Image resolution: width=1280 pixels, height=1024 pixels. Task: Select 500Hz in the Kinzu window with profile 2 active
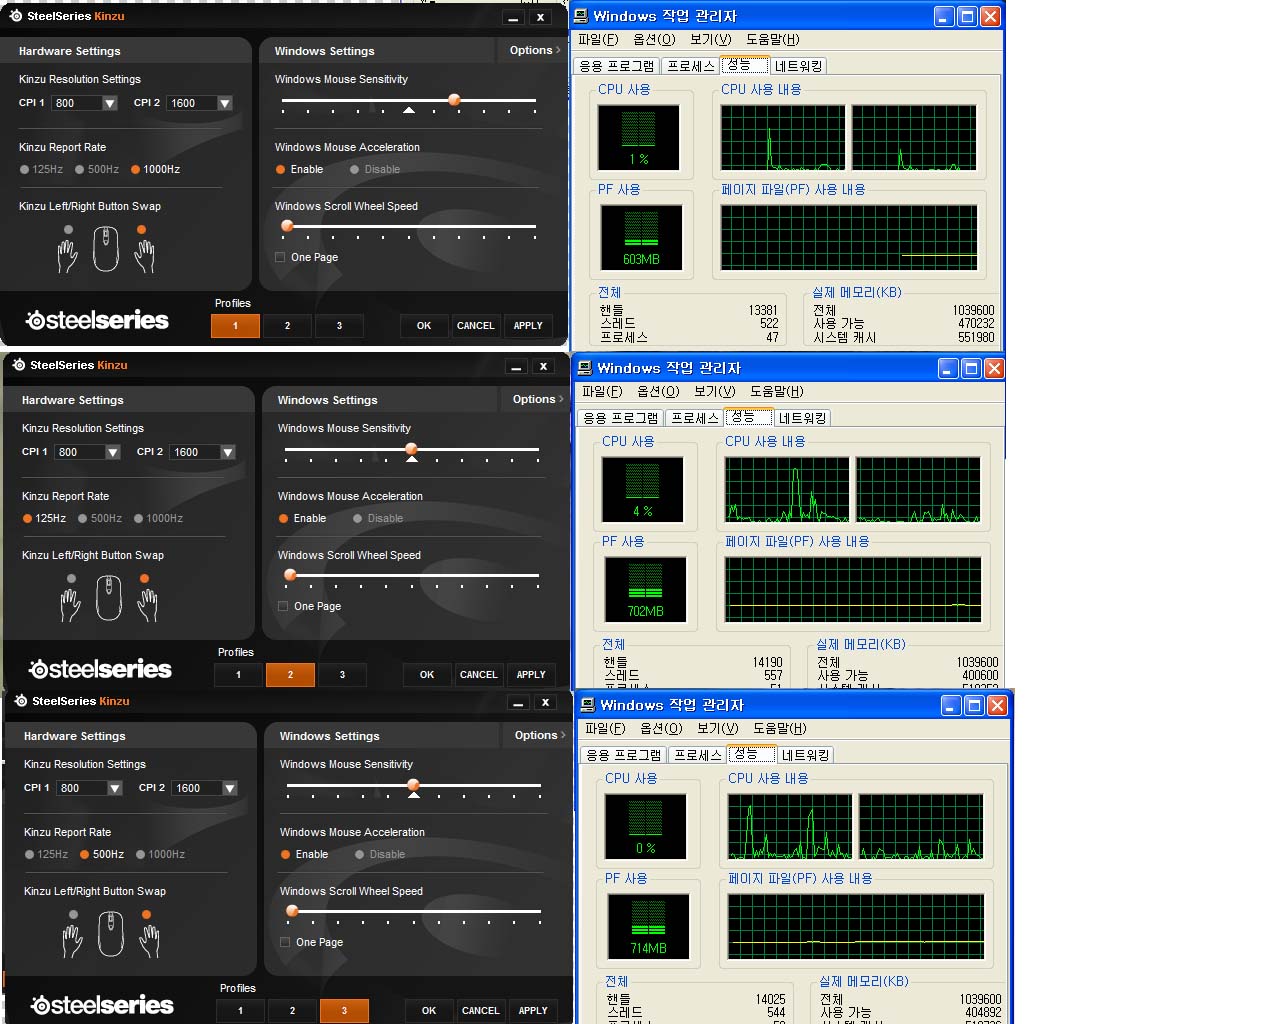(100, 518)
